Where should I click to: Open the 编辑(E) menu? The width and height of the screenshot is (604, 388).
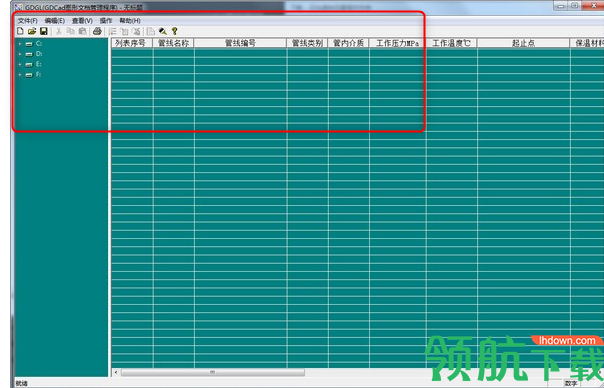coord(55,20)
